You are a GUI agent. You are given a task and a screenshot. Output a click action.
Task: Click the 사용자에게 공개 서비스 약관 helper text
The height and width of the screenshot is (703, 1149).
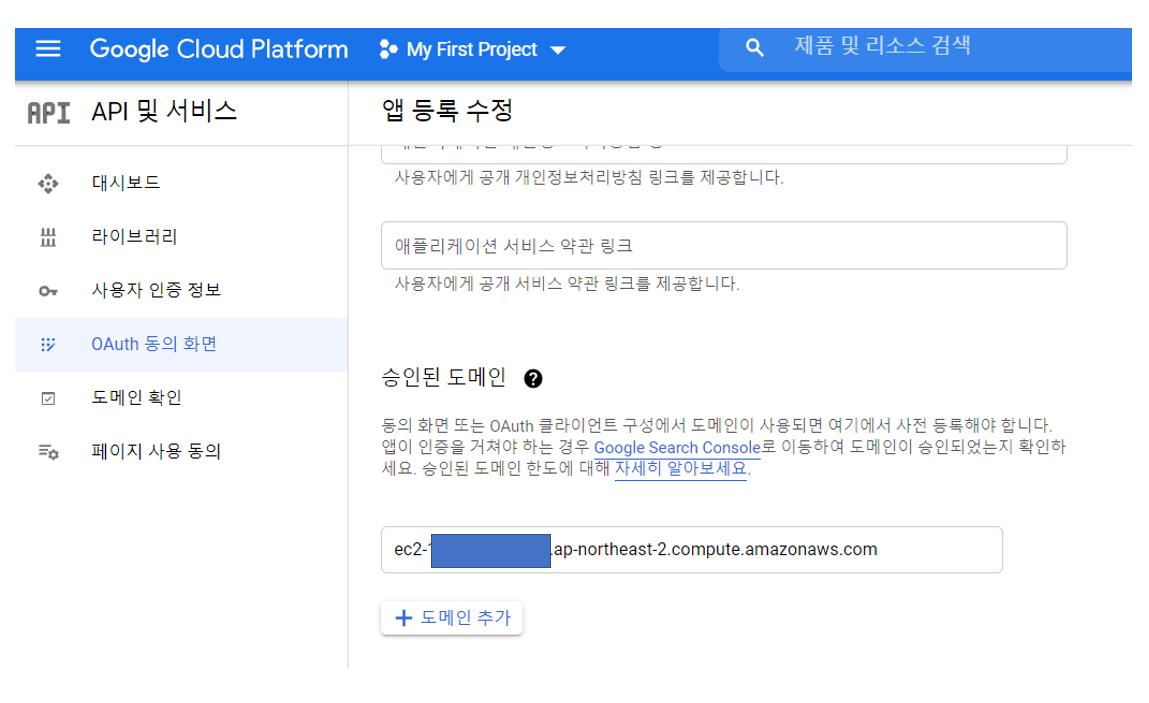tap(567, 284)
